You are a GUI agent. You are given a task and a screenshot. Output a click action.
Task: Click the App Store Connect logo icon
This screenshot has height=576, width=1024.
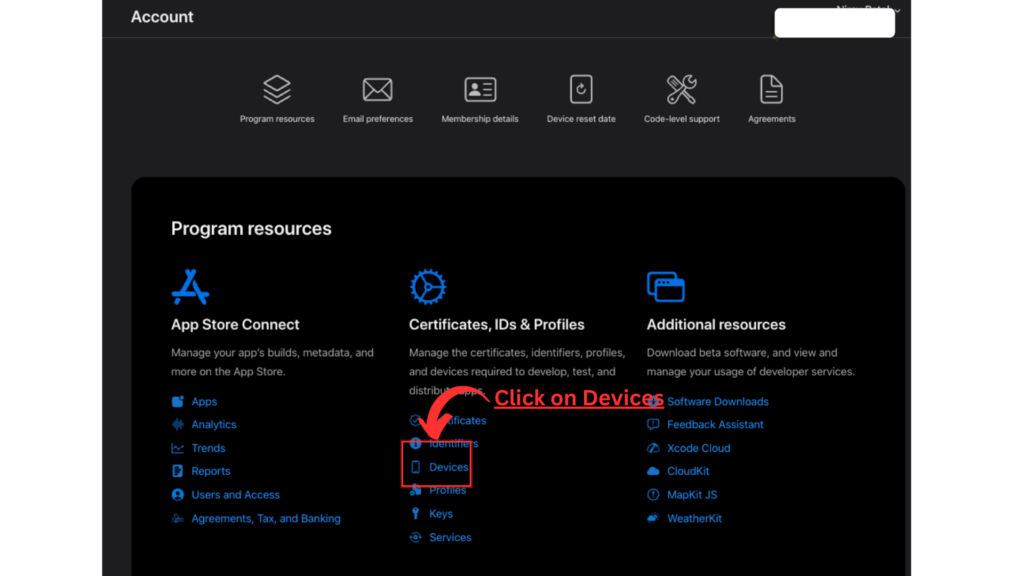(190, 287)
